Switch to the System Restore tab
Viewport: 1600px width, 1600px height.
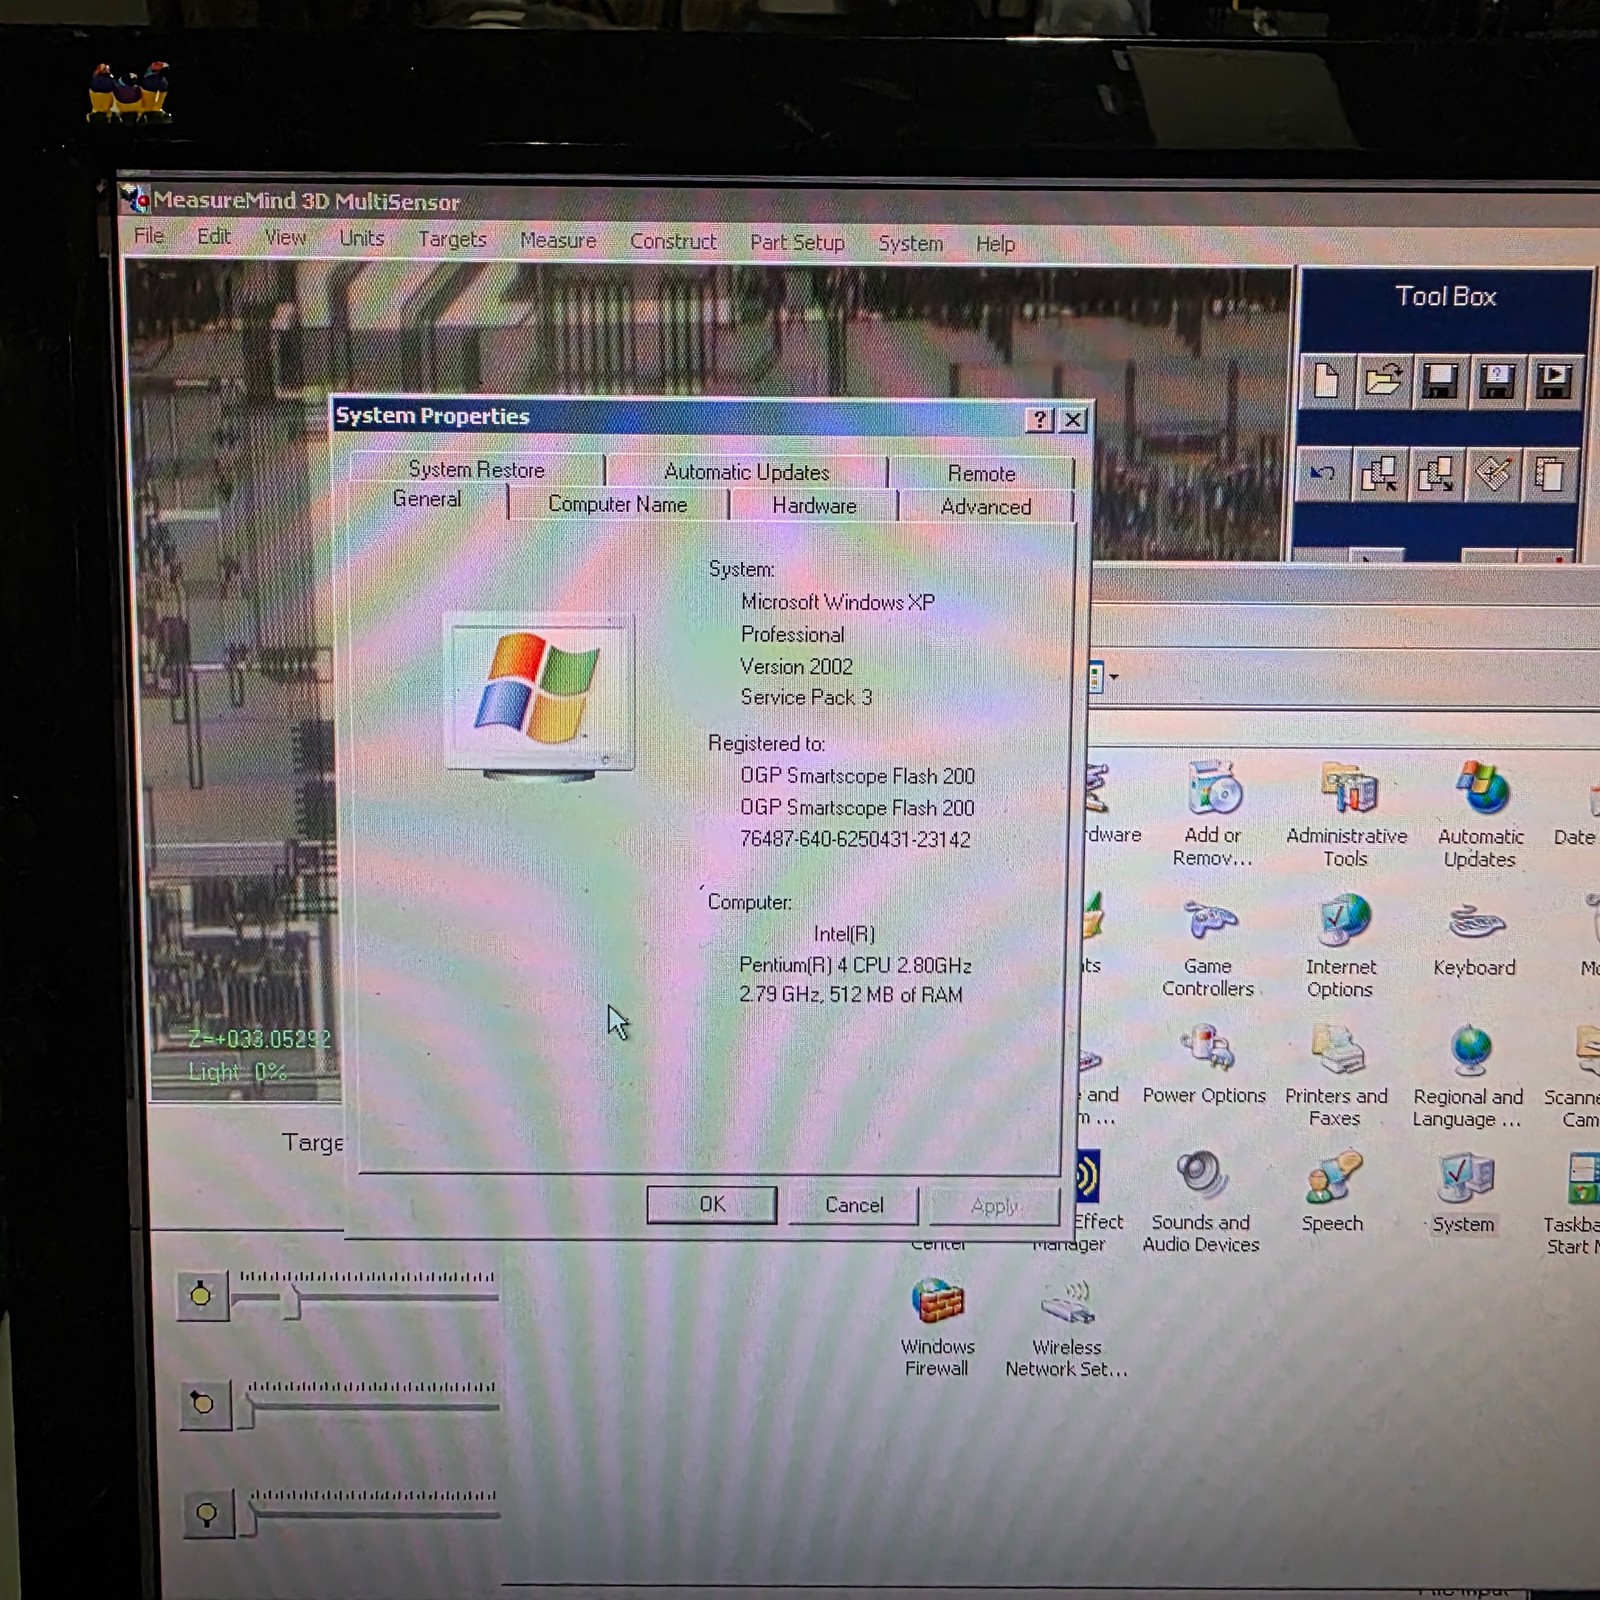tap(477, 470)
